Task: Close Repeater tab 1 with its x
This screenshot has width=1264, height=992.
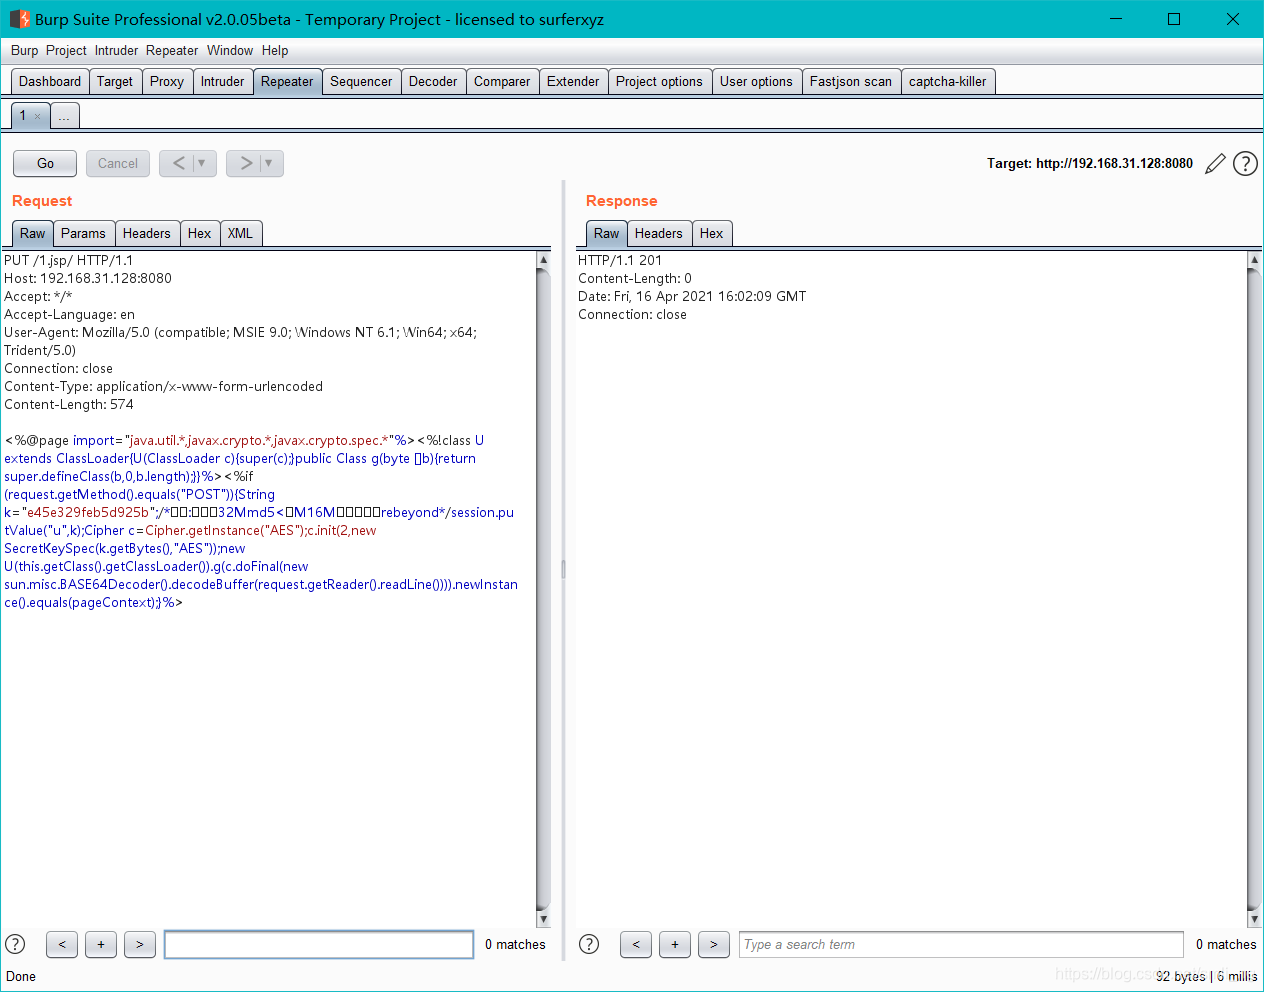Action: [x=38, y=116]
